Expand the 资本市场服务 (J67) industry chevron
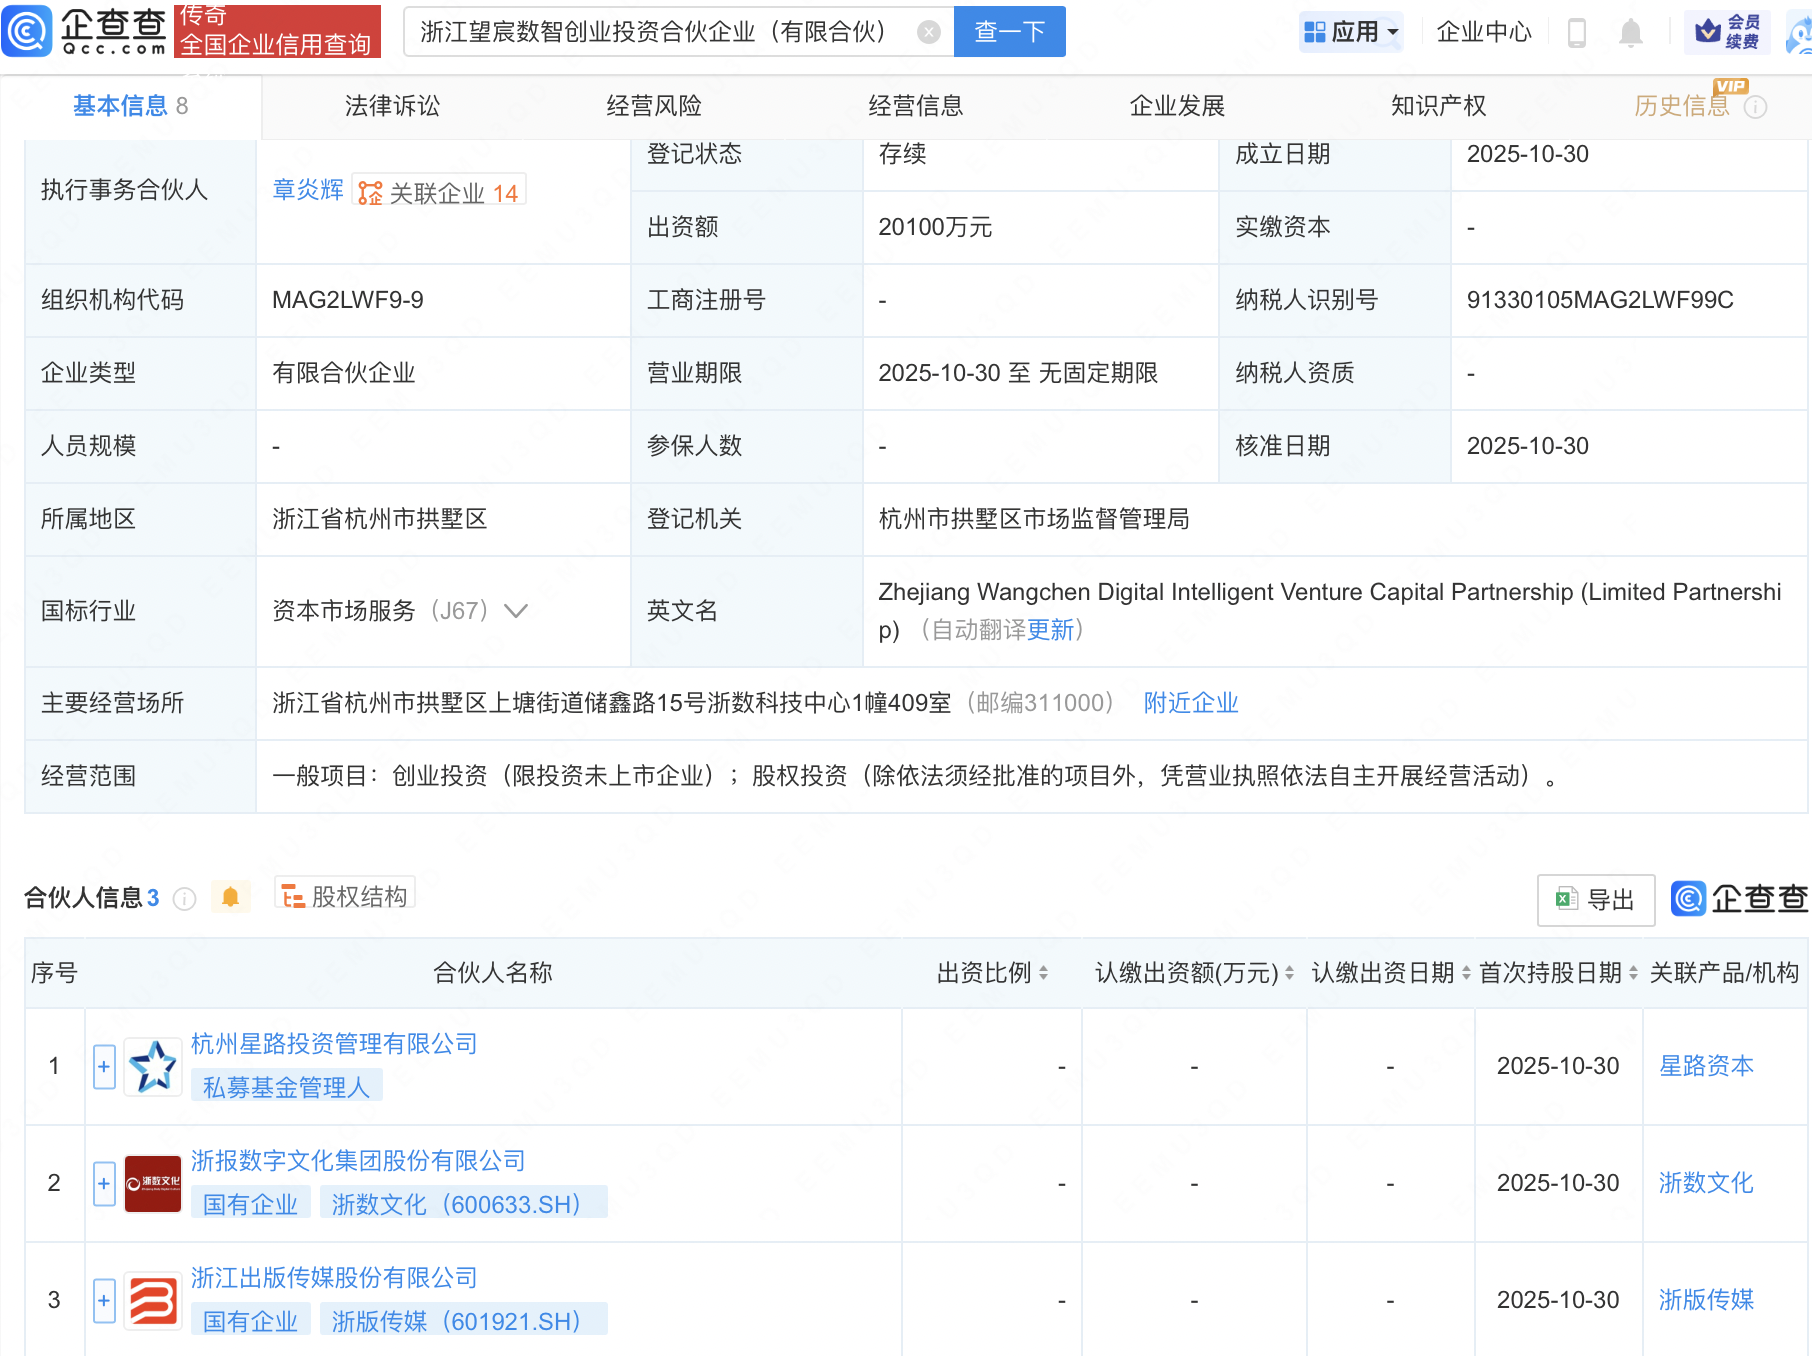This screenshot has width=1812, height=1356. pyautogui.click(x=515, y=611)
